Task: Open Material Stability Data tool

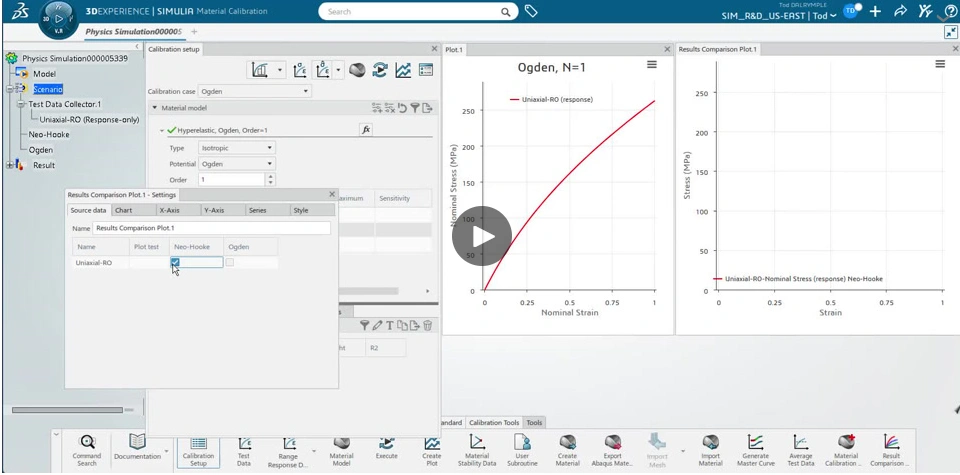Action: point(477,451)
